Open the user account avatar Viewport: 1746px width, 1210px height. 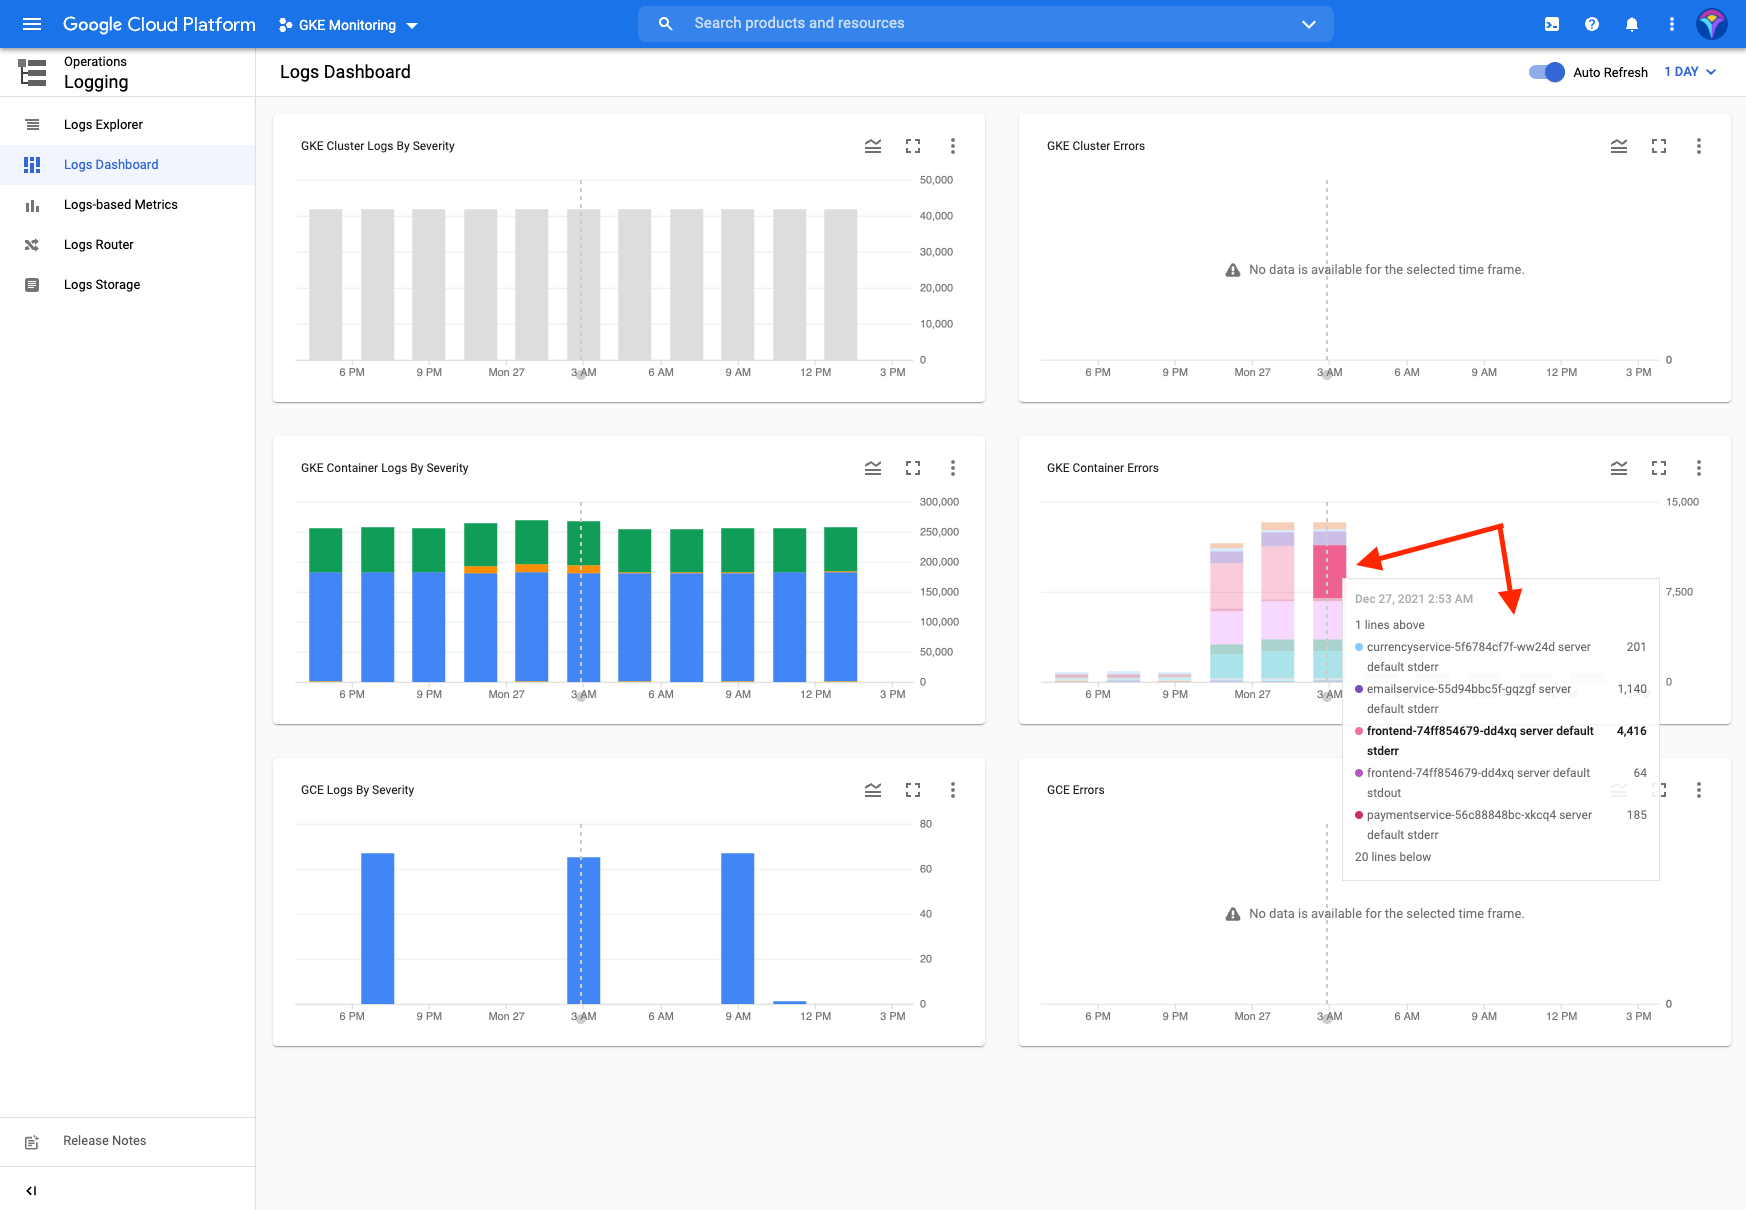1712,24
